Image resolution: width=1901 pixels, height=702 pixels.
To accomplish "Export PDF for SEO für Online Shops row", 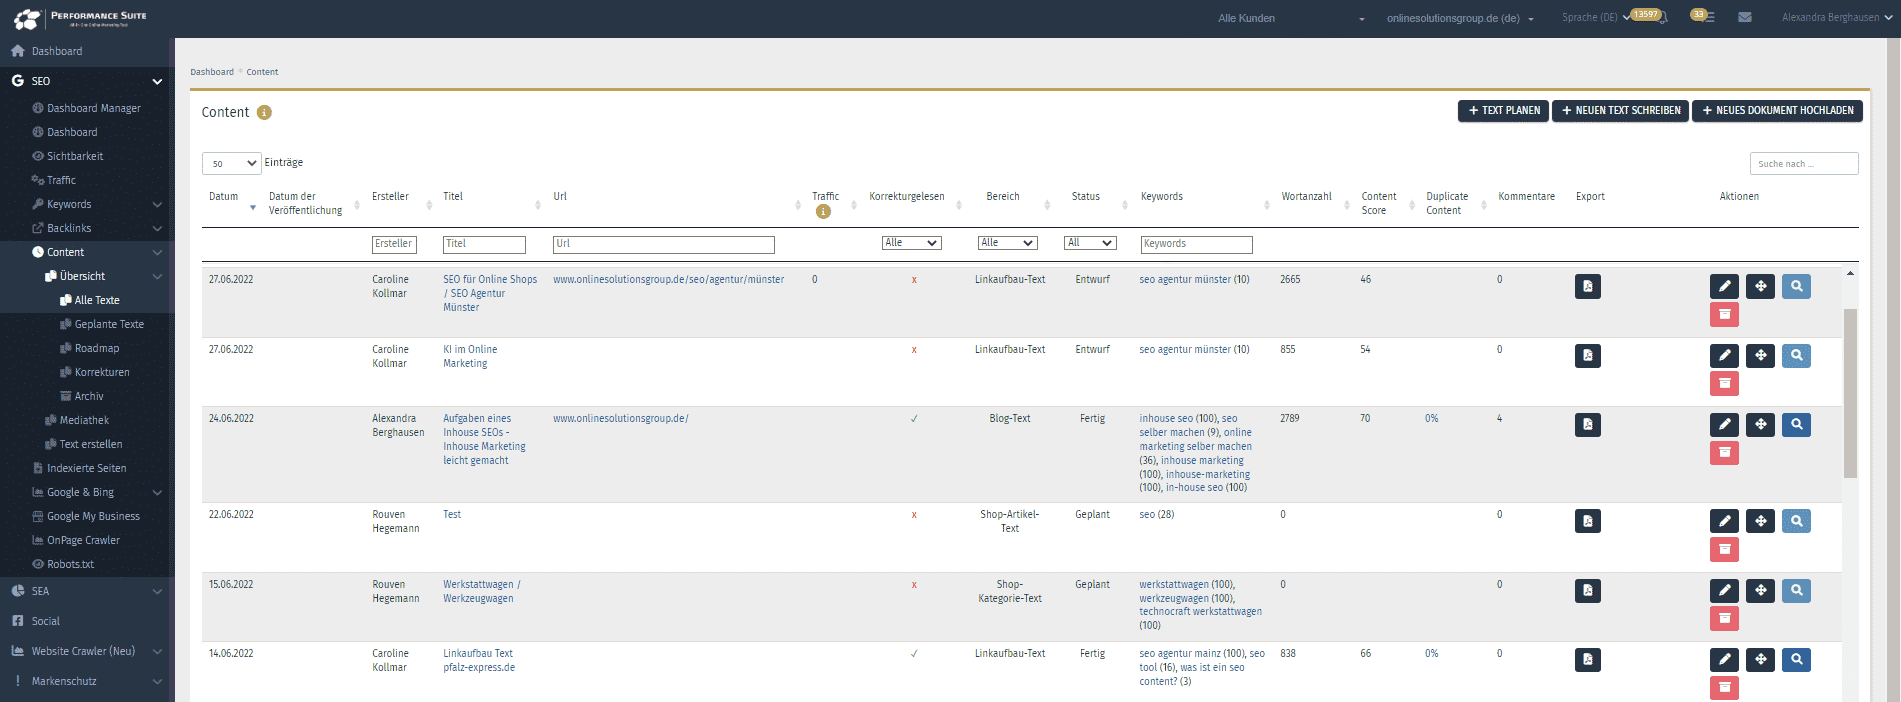I will (1588, 287).
